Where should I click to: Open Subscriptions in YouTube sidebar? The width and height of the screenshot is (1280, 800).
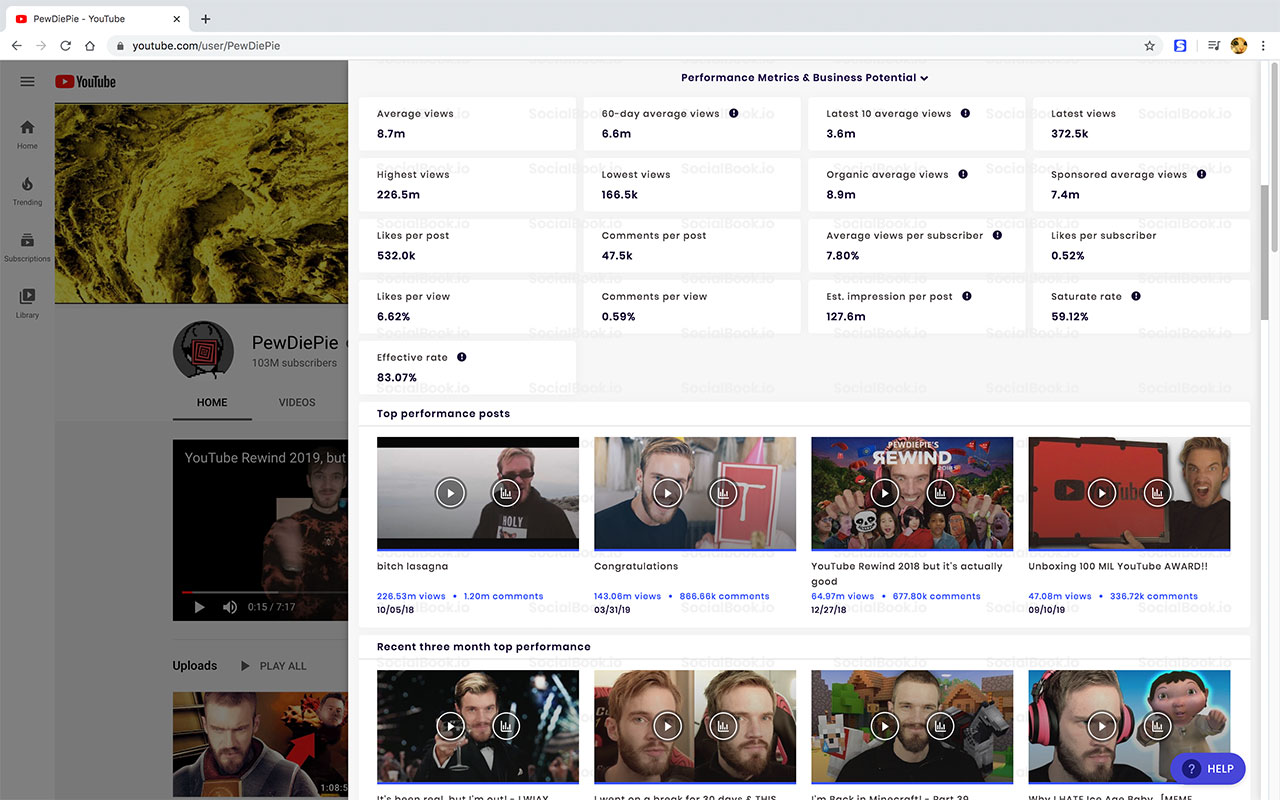(27, 248)
